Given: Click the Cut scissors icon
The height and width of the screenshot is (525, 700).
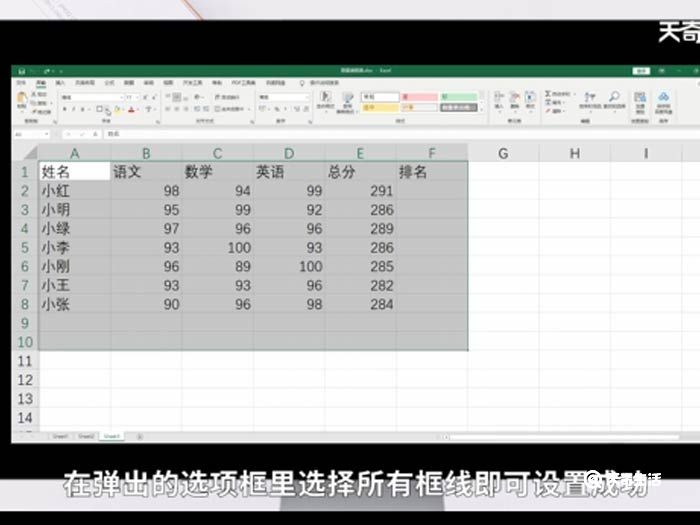Looking at the screenshot, I should [34, 95].
